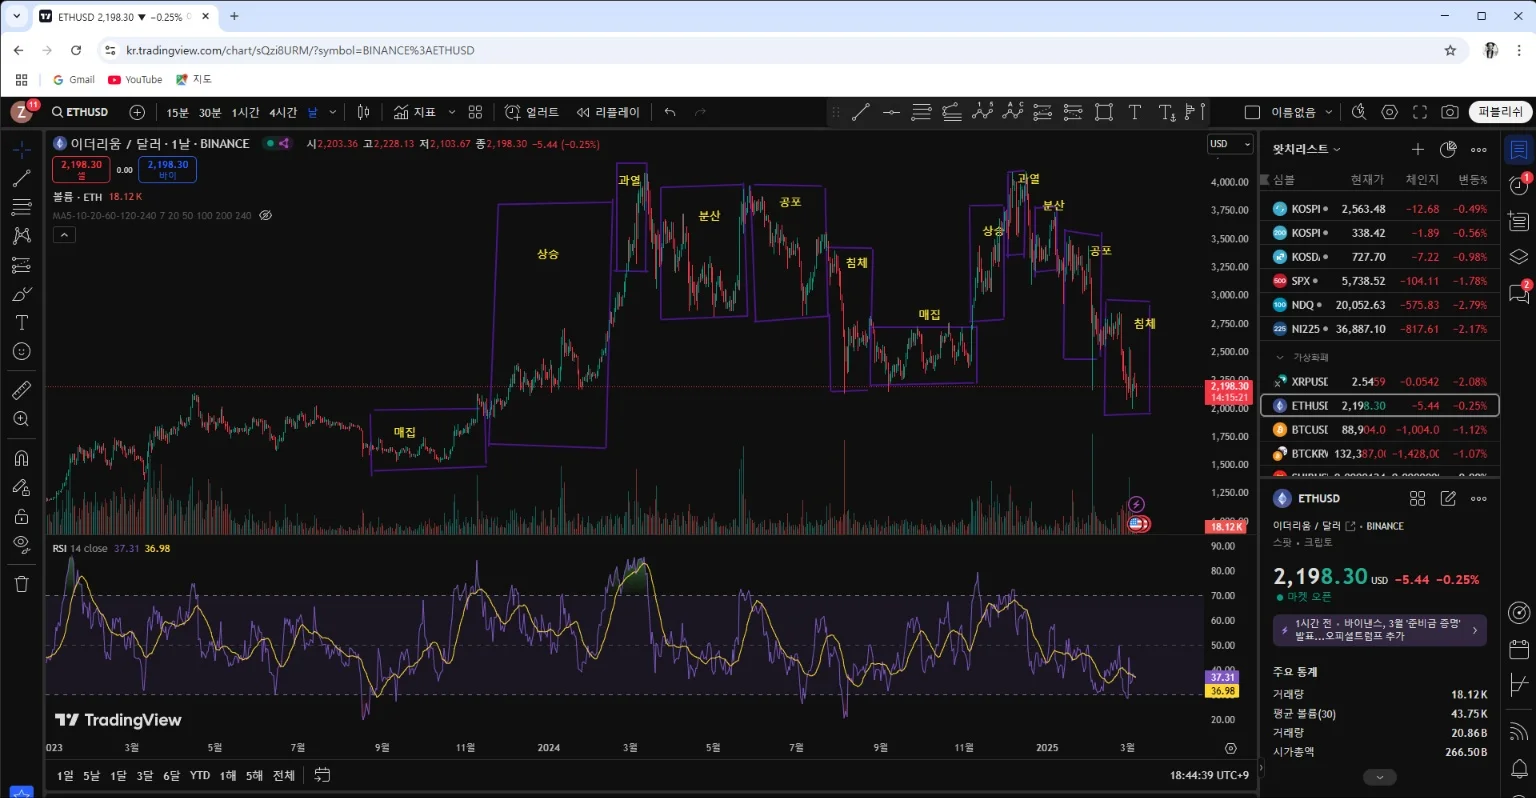Toggle the chart layout square icon
Image resolution: width=1536 pixels, height=798 pixels.
[1251, 112]
